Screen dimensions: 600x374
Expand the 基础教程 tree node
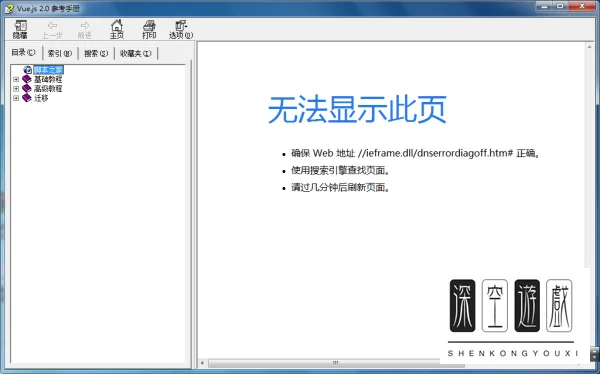point(16,79)
